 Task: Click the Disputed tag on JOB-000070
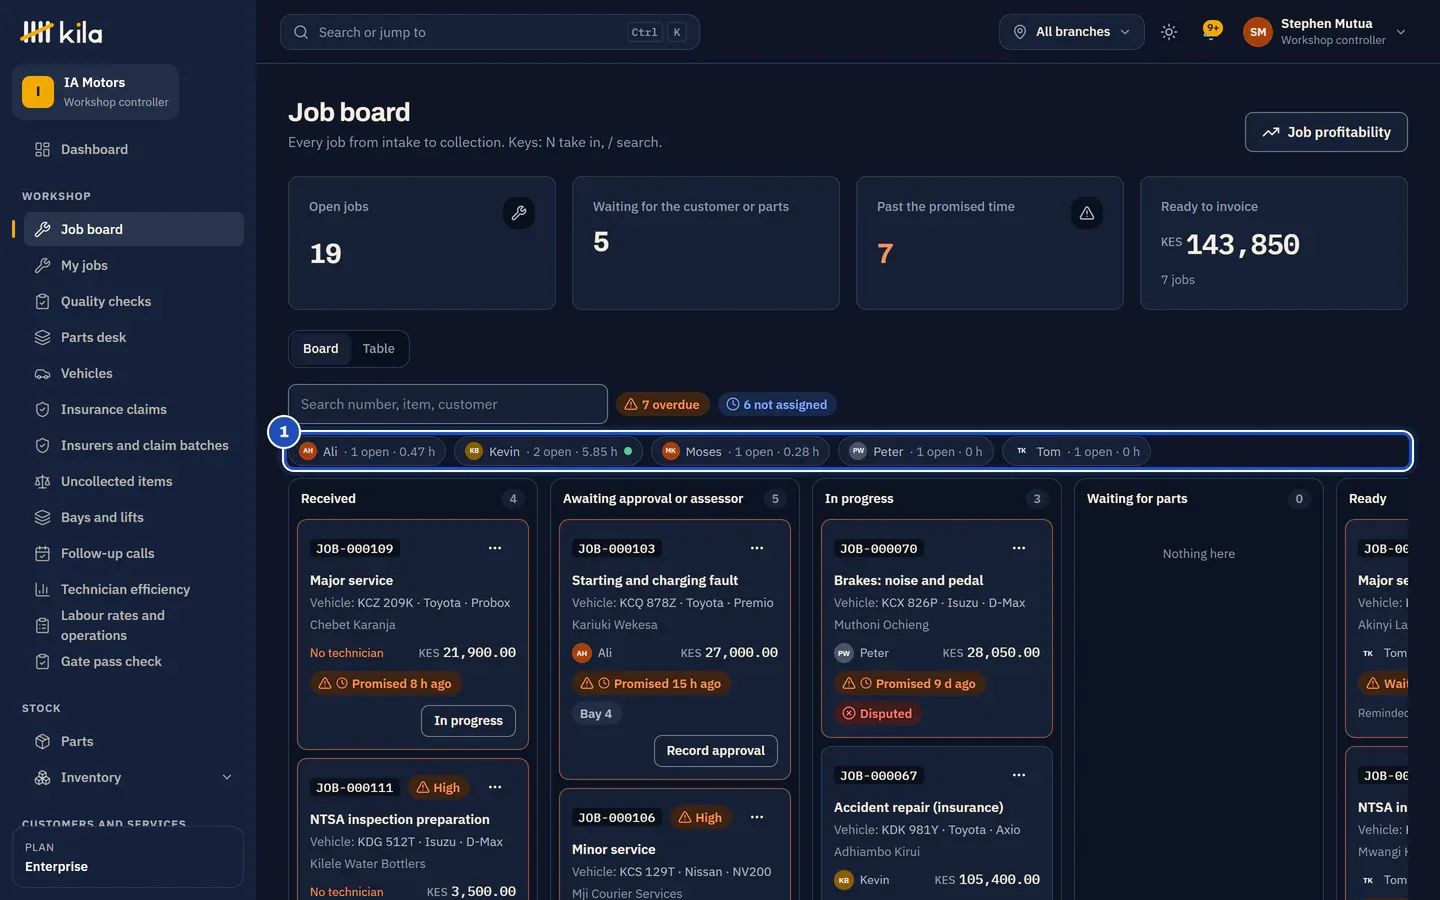(877, 713)
